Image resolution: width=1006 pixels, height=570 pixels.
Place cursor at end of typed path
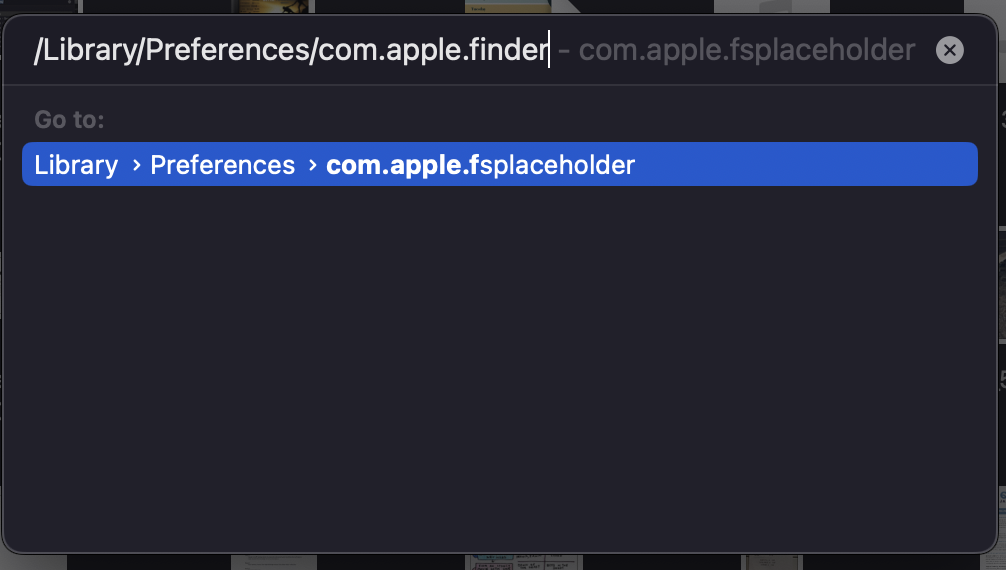coord(549,50)
